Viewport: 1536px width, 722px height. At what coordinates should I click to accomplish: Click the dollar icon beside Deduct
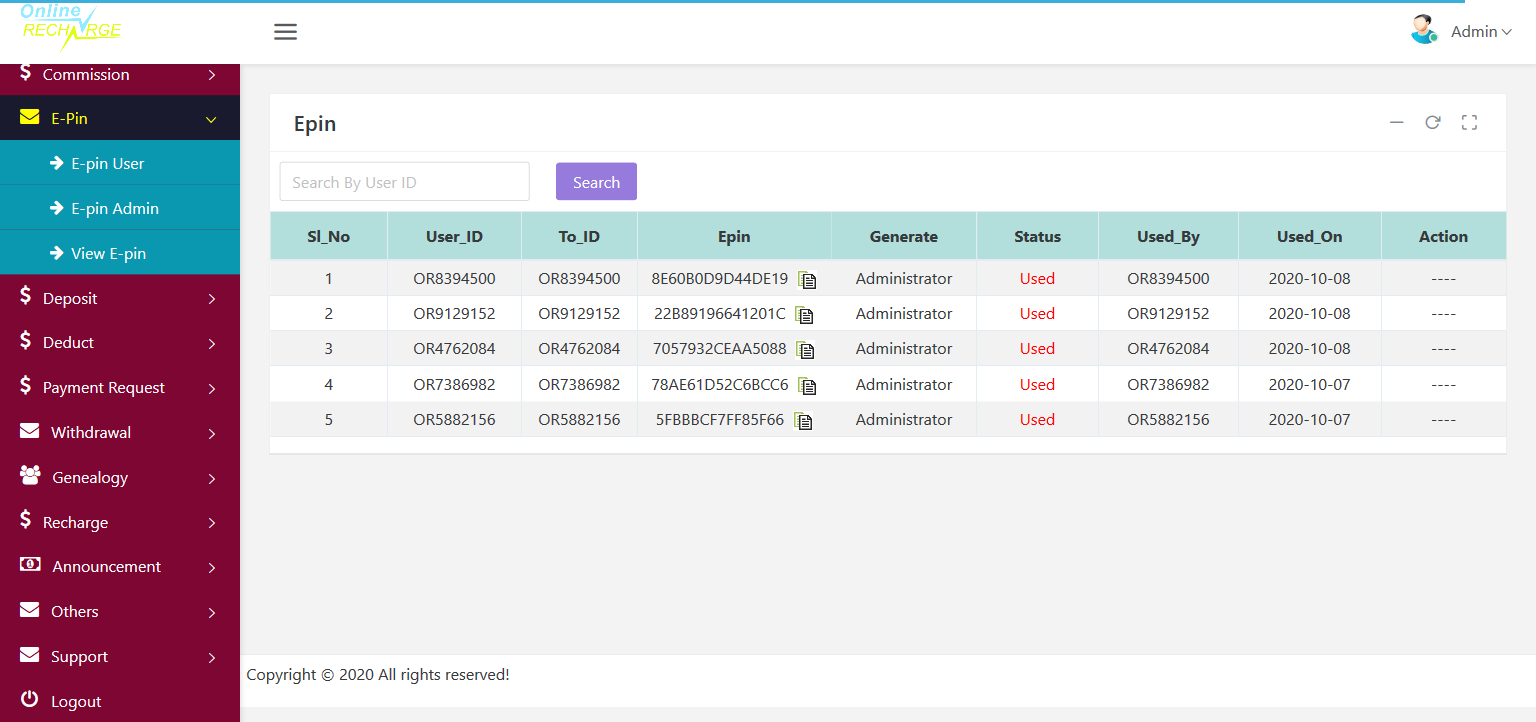[26, 341]
